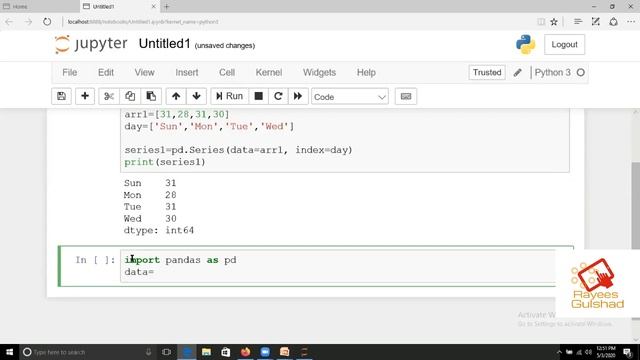The height and width of the screenshot is (360, 640).
Task: Open the browser hub icon
Action: tap(578, 22)
